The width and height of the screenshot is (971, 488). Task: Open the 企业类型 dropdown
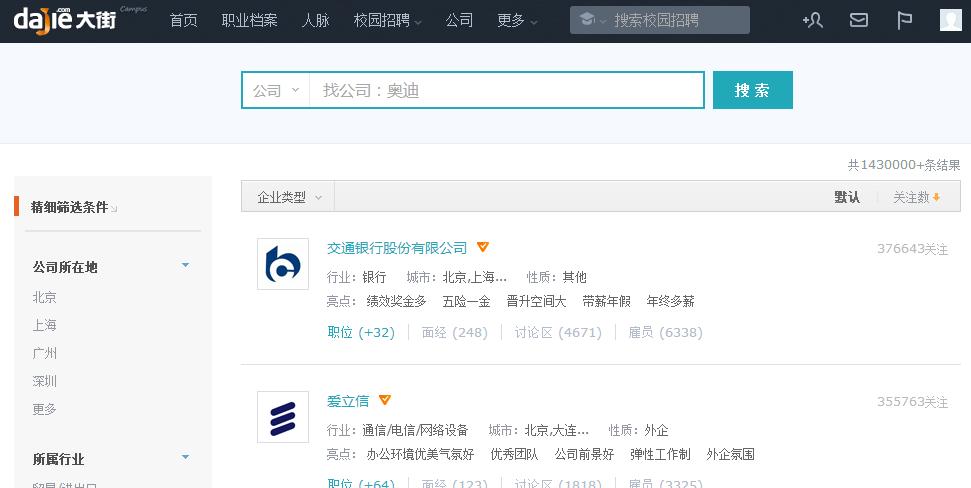tap(289, 197)
